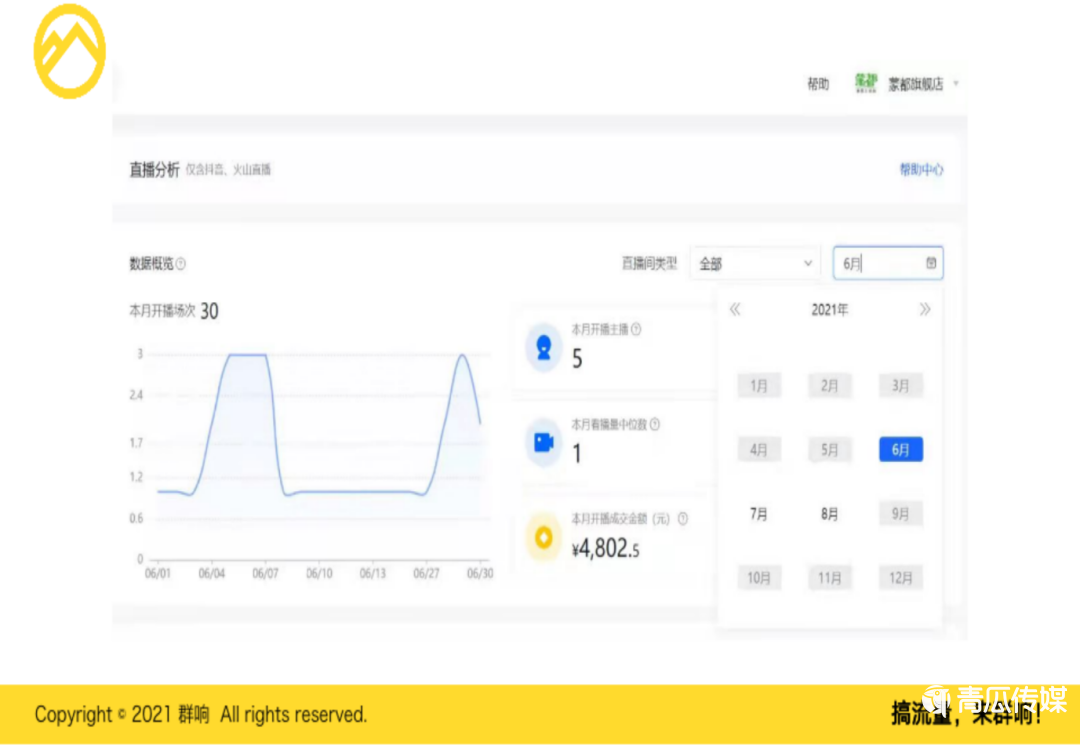Click the 2021年 year header label
Screen dimensions: 1080x745
coord(829,310)
